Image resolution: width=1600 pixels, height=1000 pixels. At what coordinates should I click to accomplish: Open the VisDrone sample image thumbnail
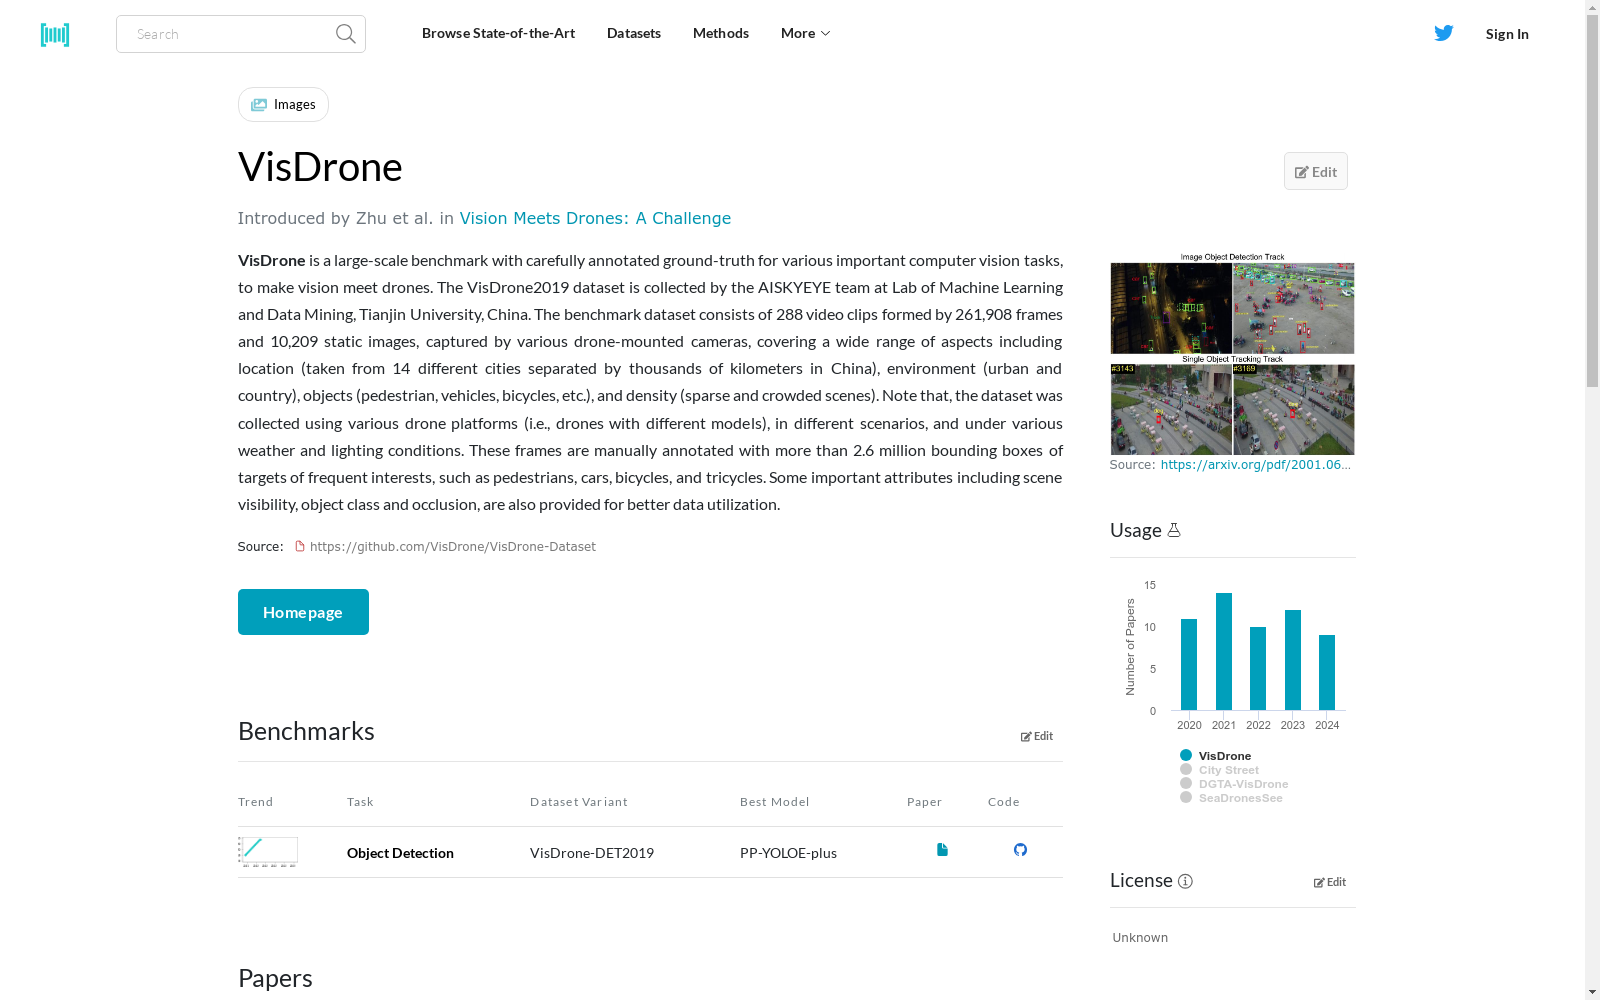(x=1232, y=353)
